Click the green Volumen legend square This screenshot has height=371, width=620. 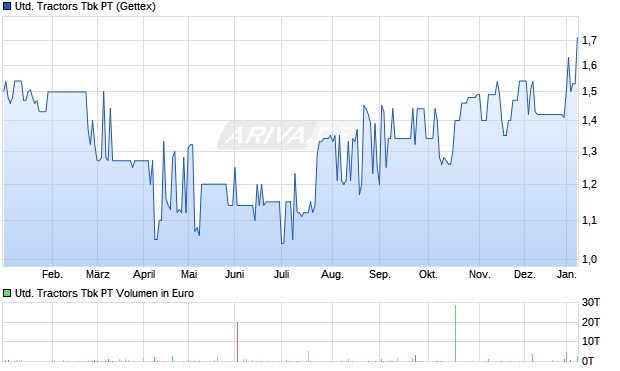pyautogui.click(x=7, y=293)
